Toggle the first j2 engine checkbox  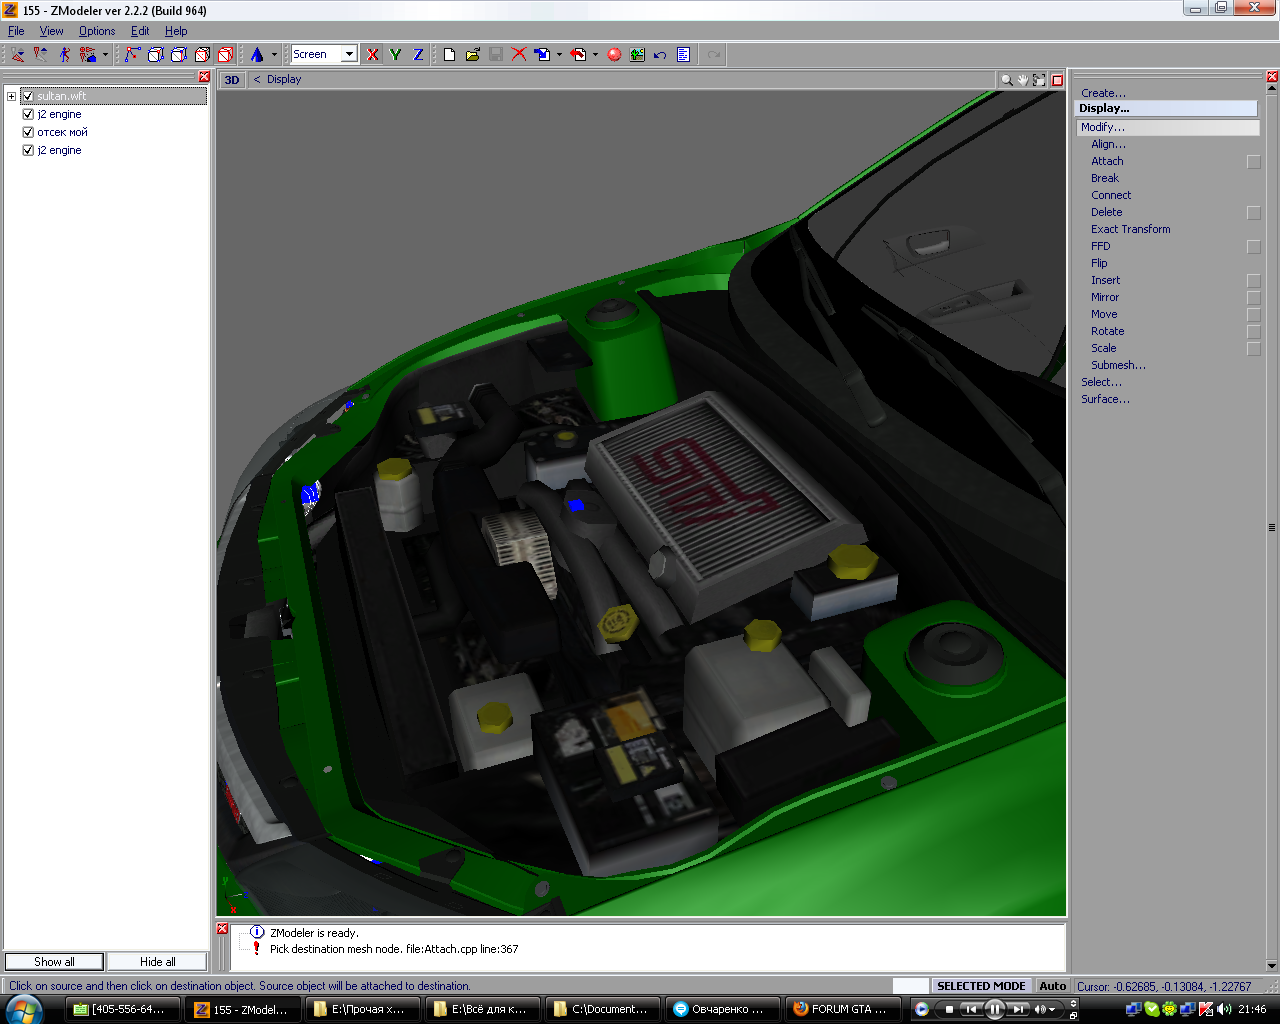tap(28, 114)
